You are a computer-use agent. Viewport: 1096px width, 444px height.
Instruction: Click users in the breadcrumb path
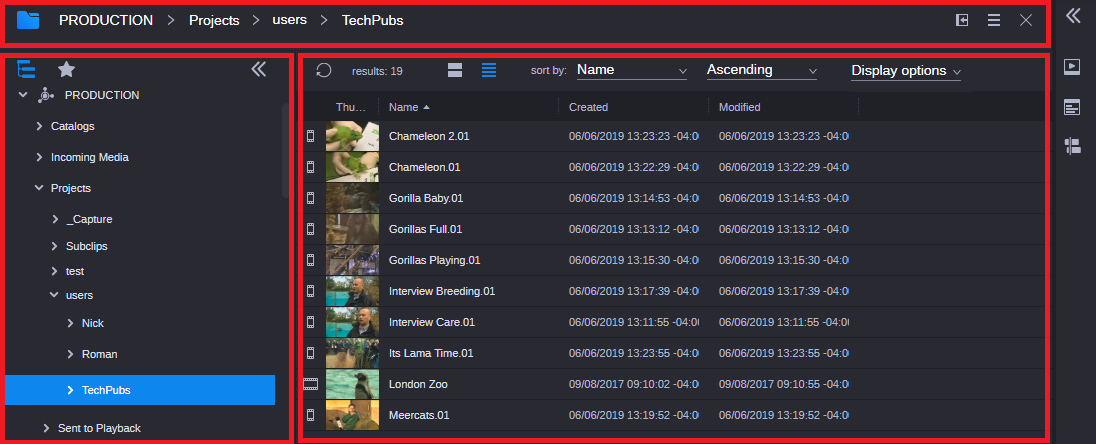(x=289, y=20)
